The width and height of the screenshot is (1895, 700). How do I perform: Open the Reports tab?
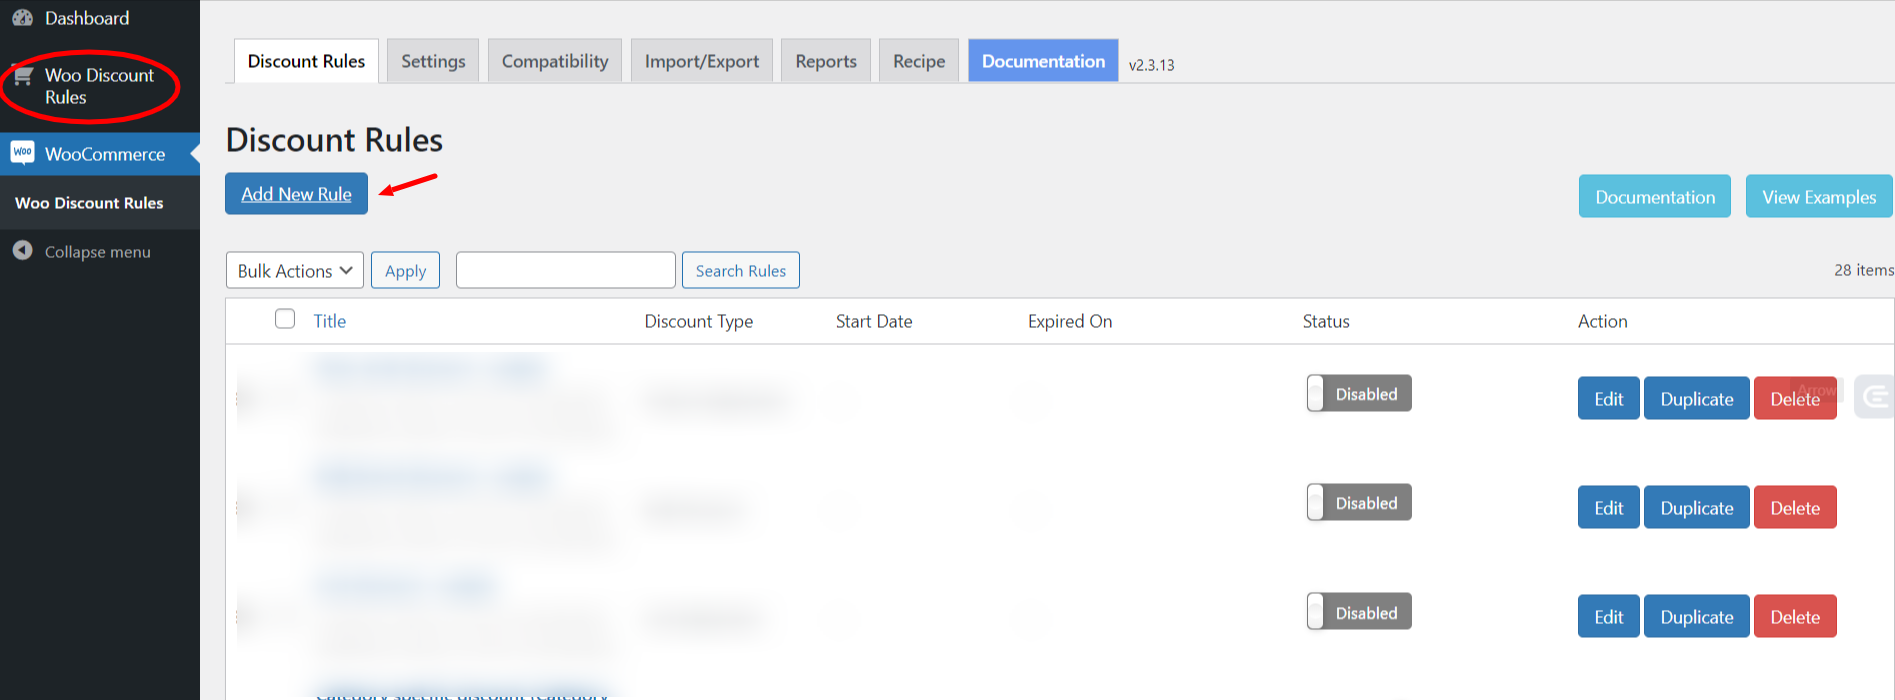pos(826,61)
